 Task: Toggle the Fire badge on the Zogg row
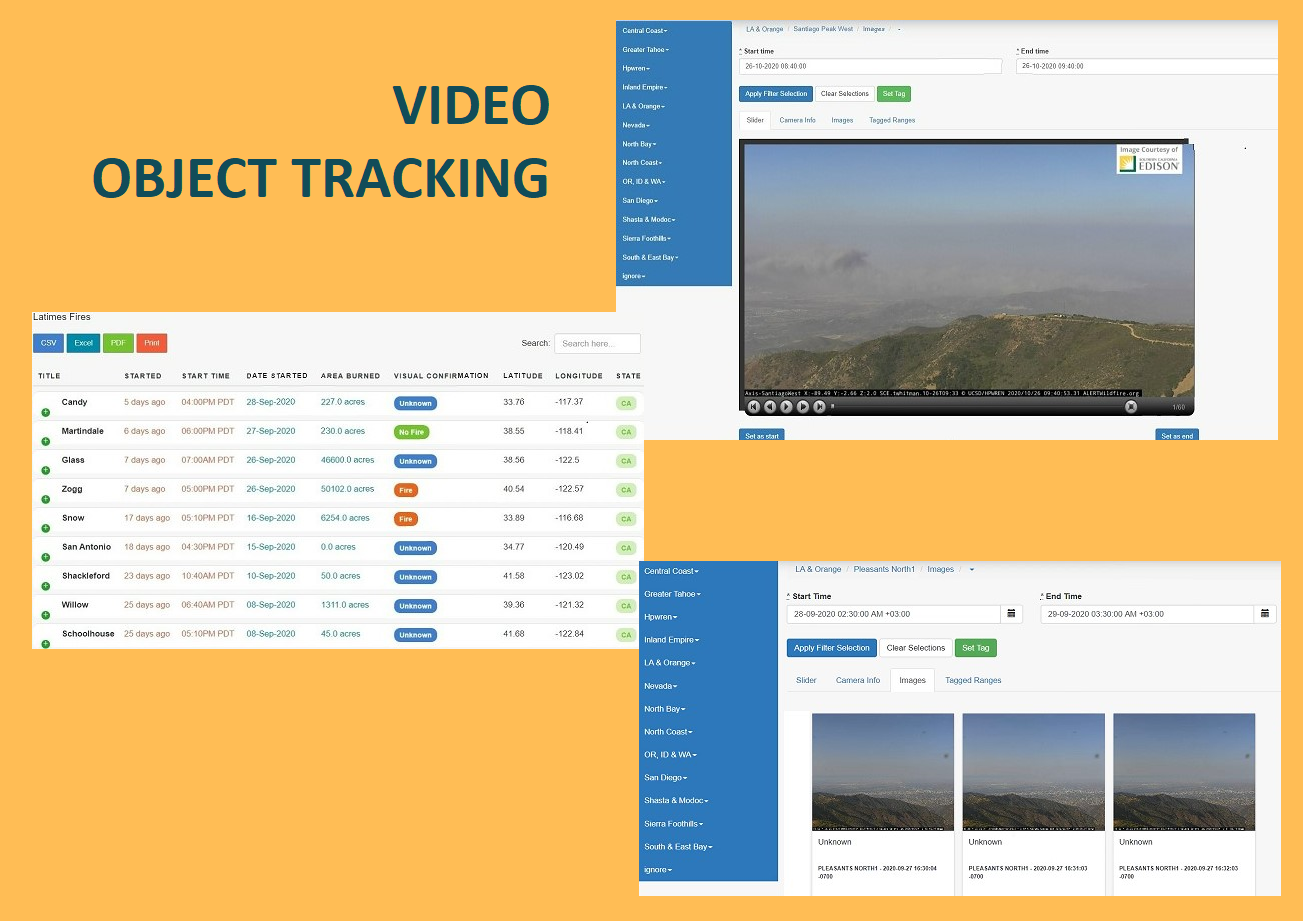point(405,490)
